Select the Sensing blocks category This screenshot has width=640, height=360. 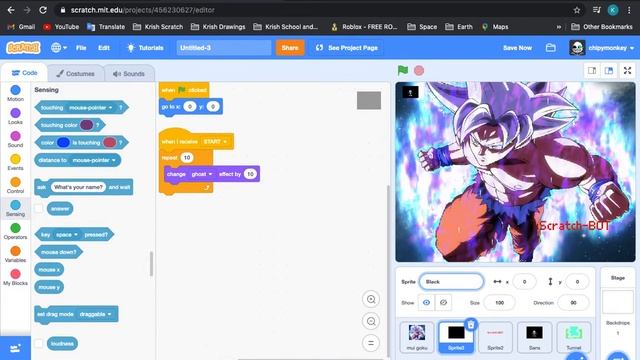(x=16, y=208)
